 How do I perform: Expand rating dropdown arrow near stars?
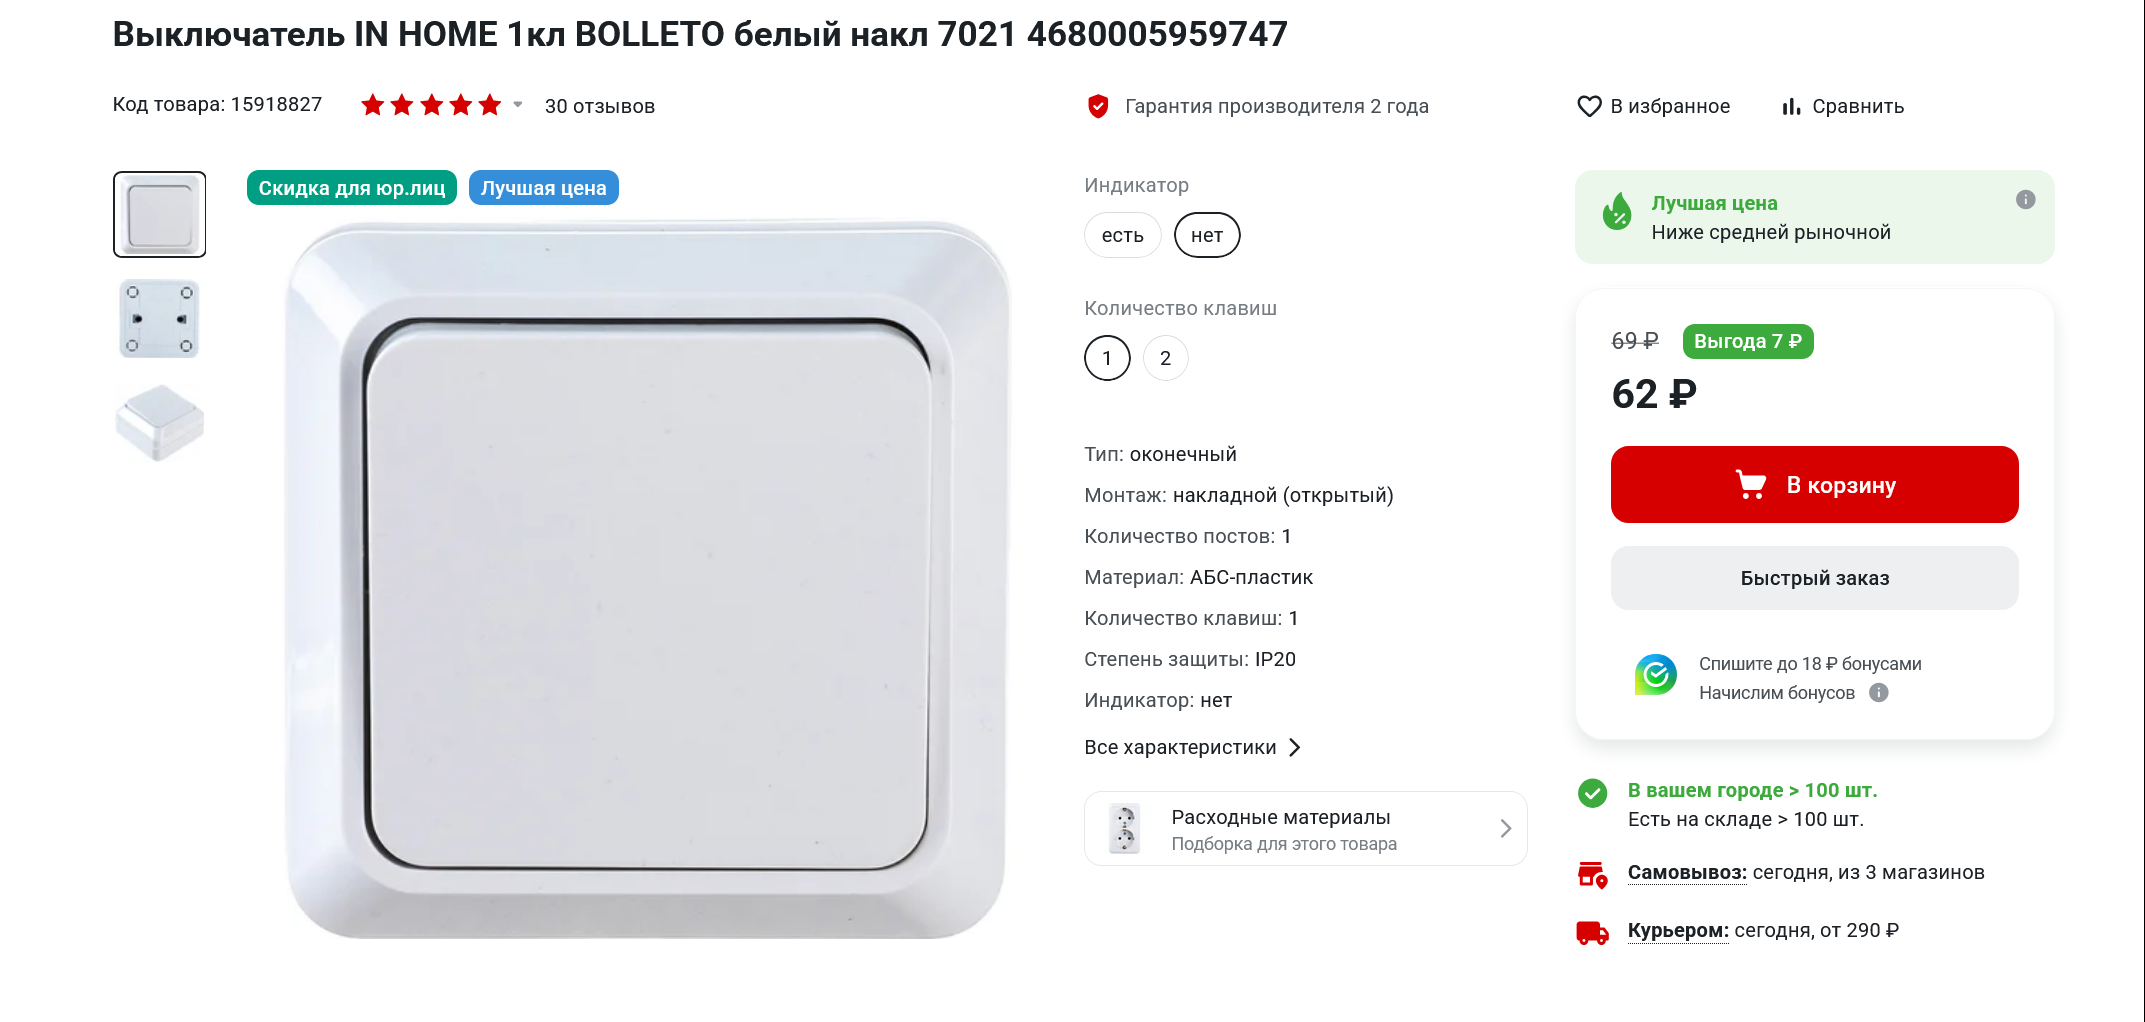coord(518,104)
